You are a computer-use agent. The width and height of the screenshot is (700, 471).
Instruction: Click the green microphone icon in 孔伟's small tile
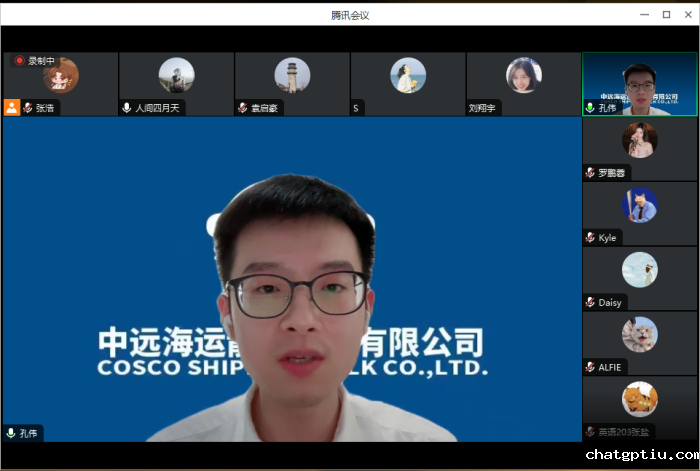(x=590, y=108)
